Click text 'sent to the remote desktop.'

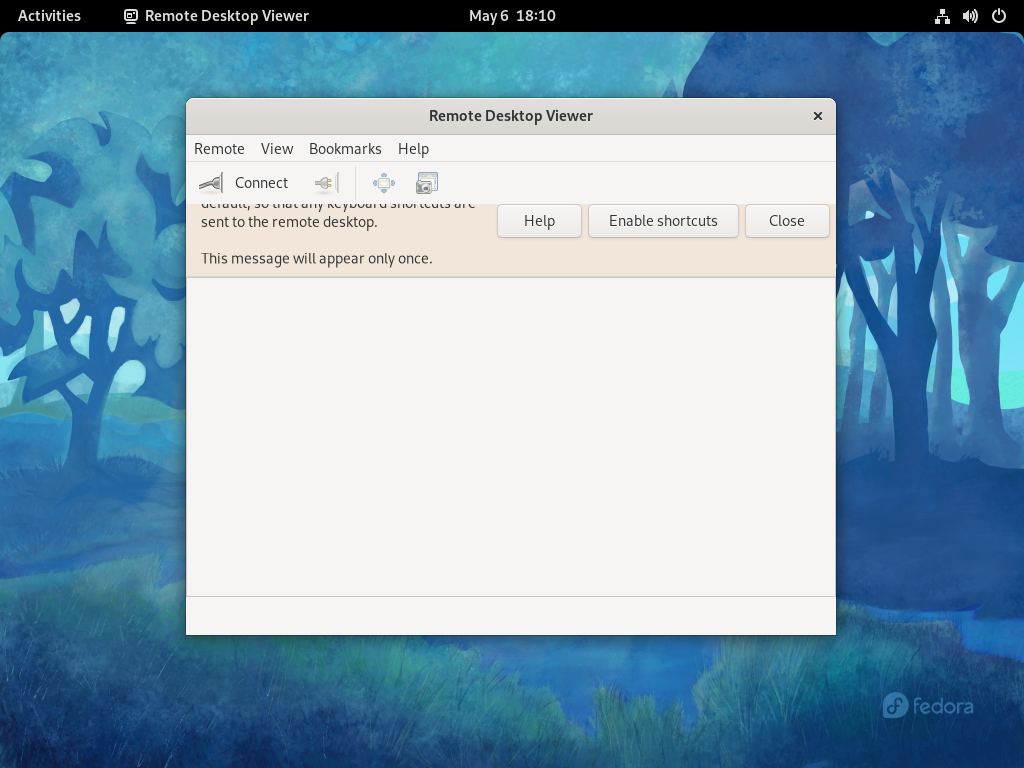289,222
